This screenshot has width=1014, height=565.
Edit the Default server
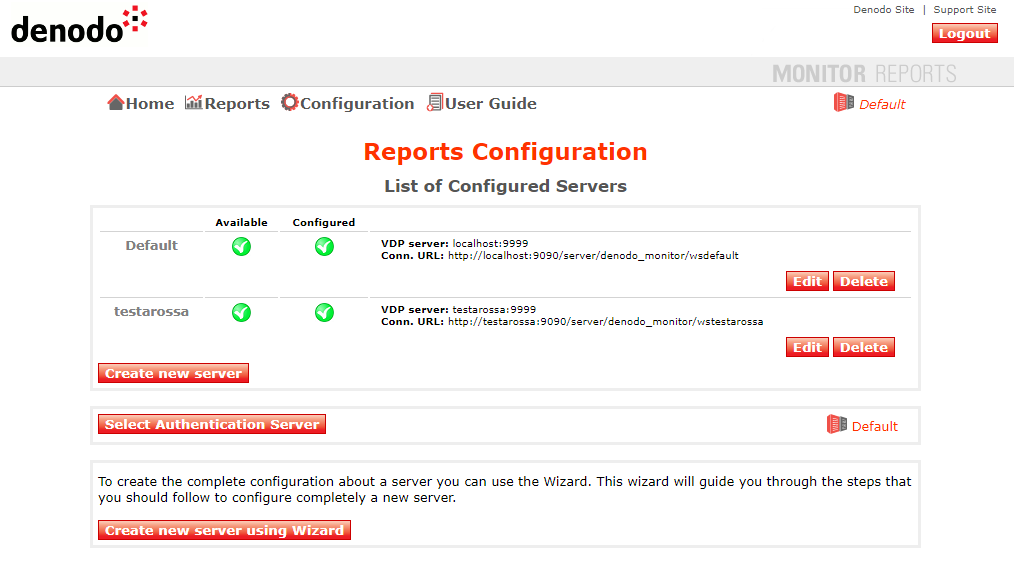[807, 281]
